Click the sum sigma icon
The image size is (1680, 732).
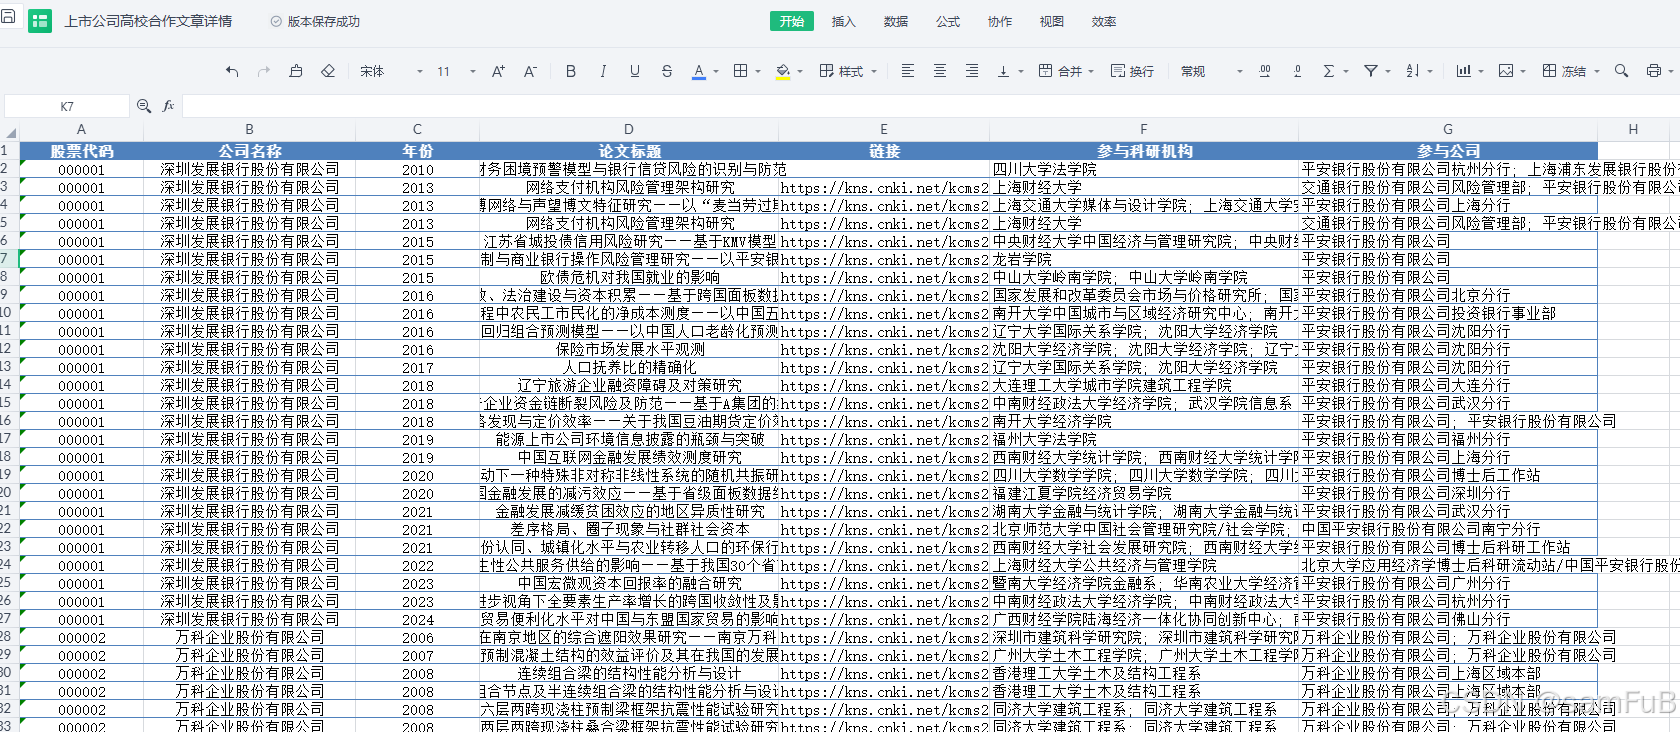tap(1329, 71)
